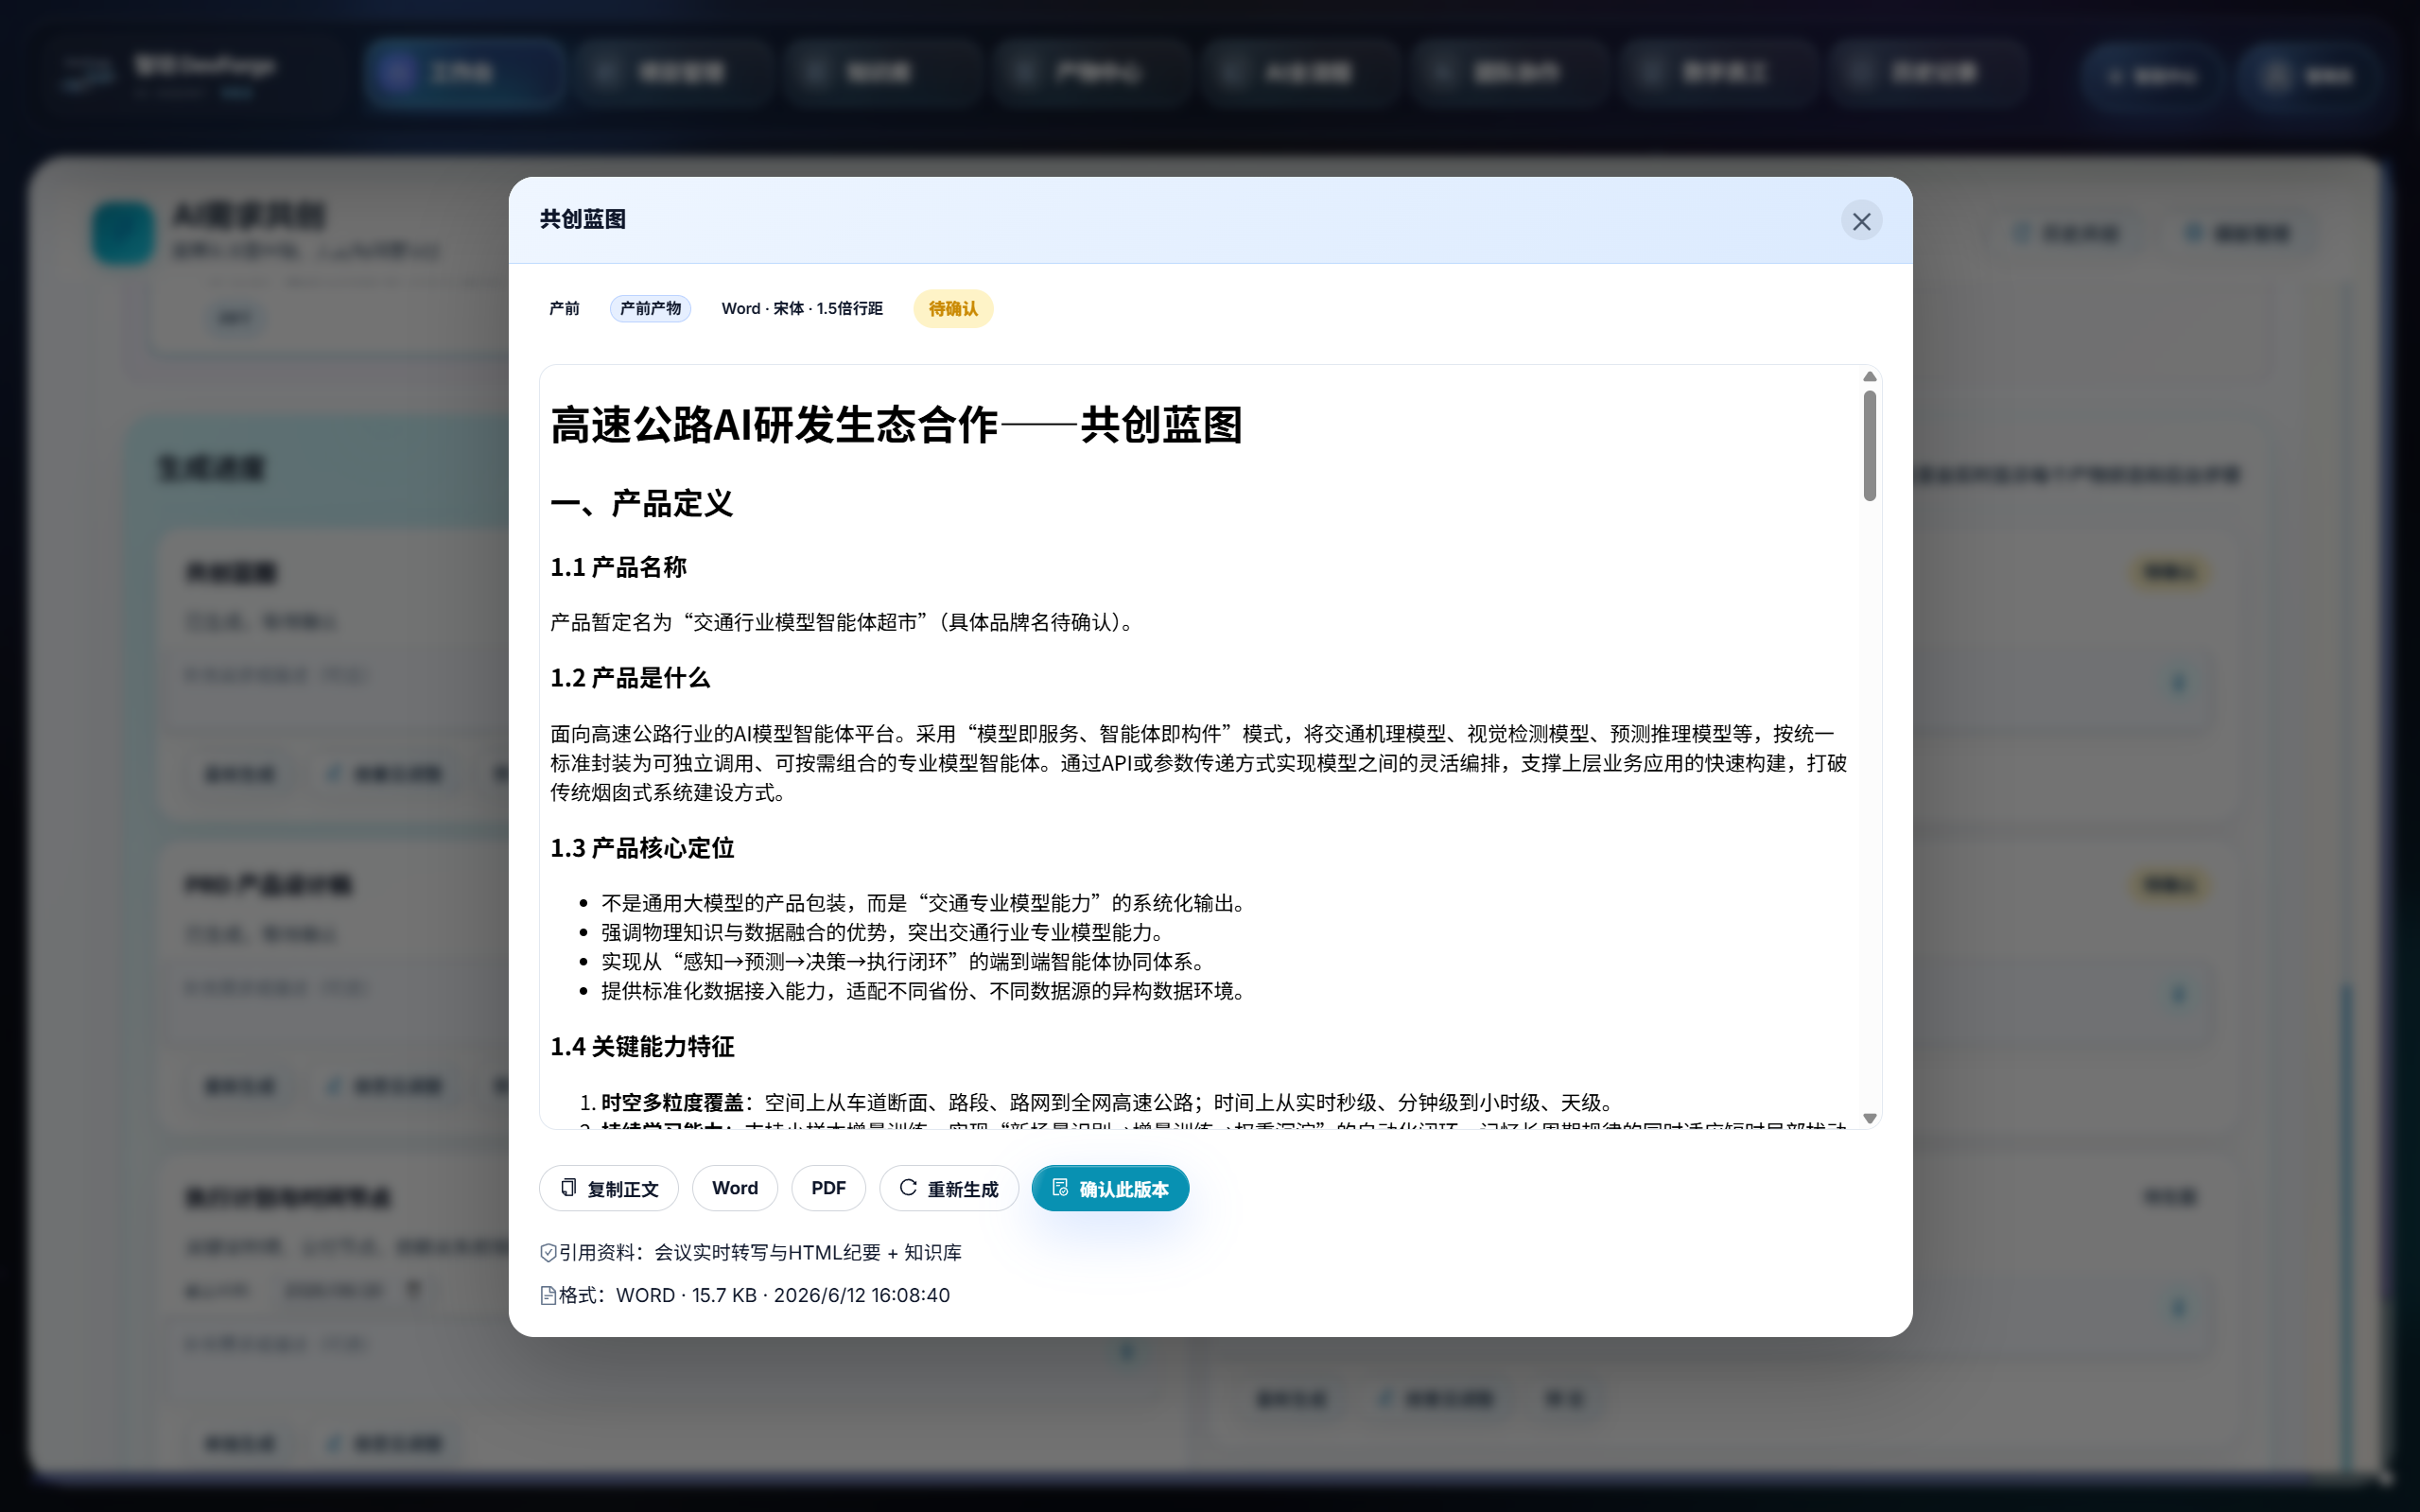
Task: Click the document-check icon in 确认此版本
Action: pos(1060,1187)
